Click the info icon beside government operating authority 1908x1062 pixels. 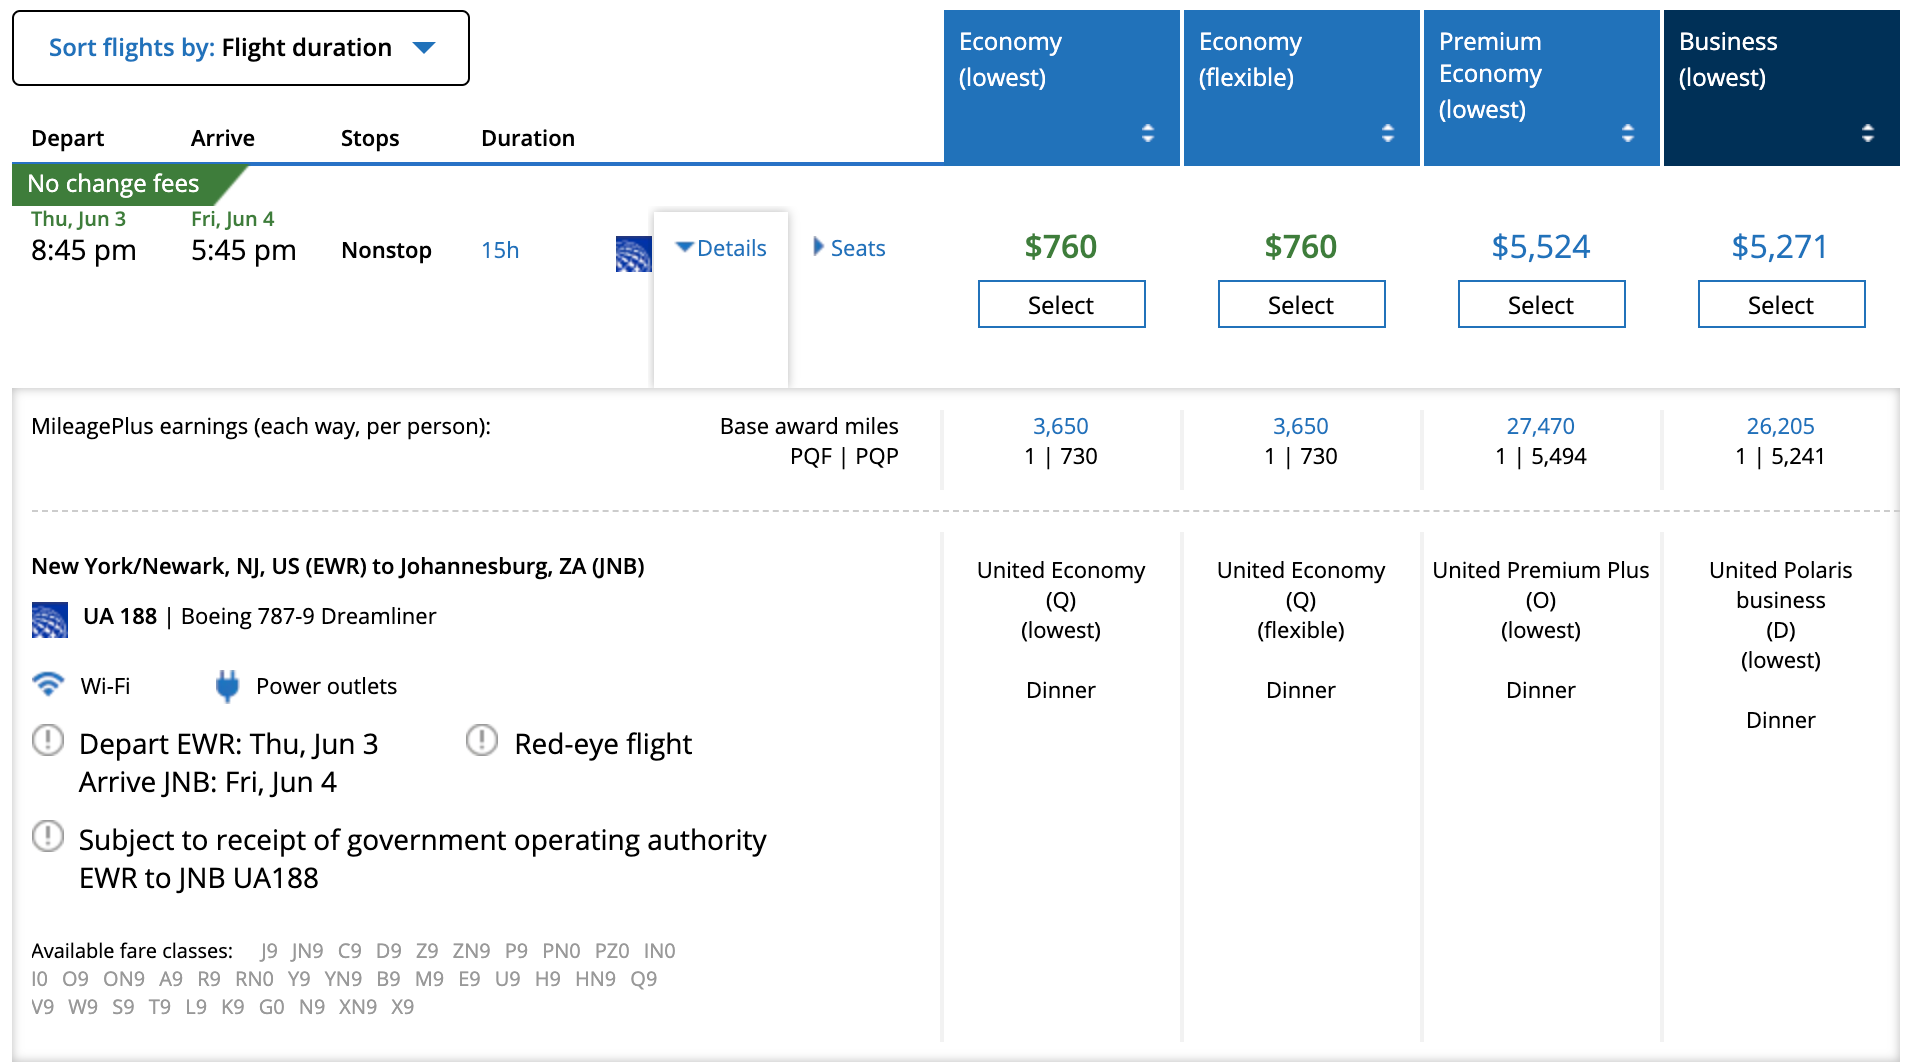(x=48, y=837)
